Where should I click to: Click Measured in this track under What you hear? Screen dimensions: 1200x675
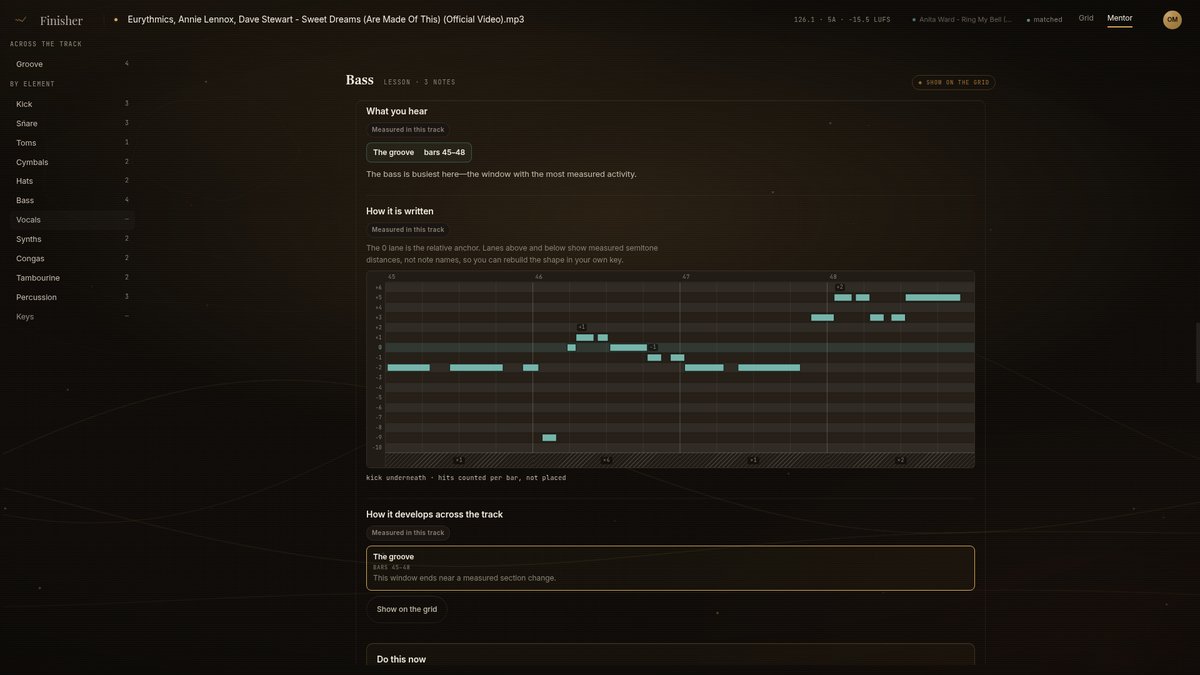[408, 129]
